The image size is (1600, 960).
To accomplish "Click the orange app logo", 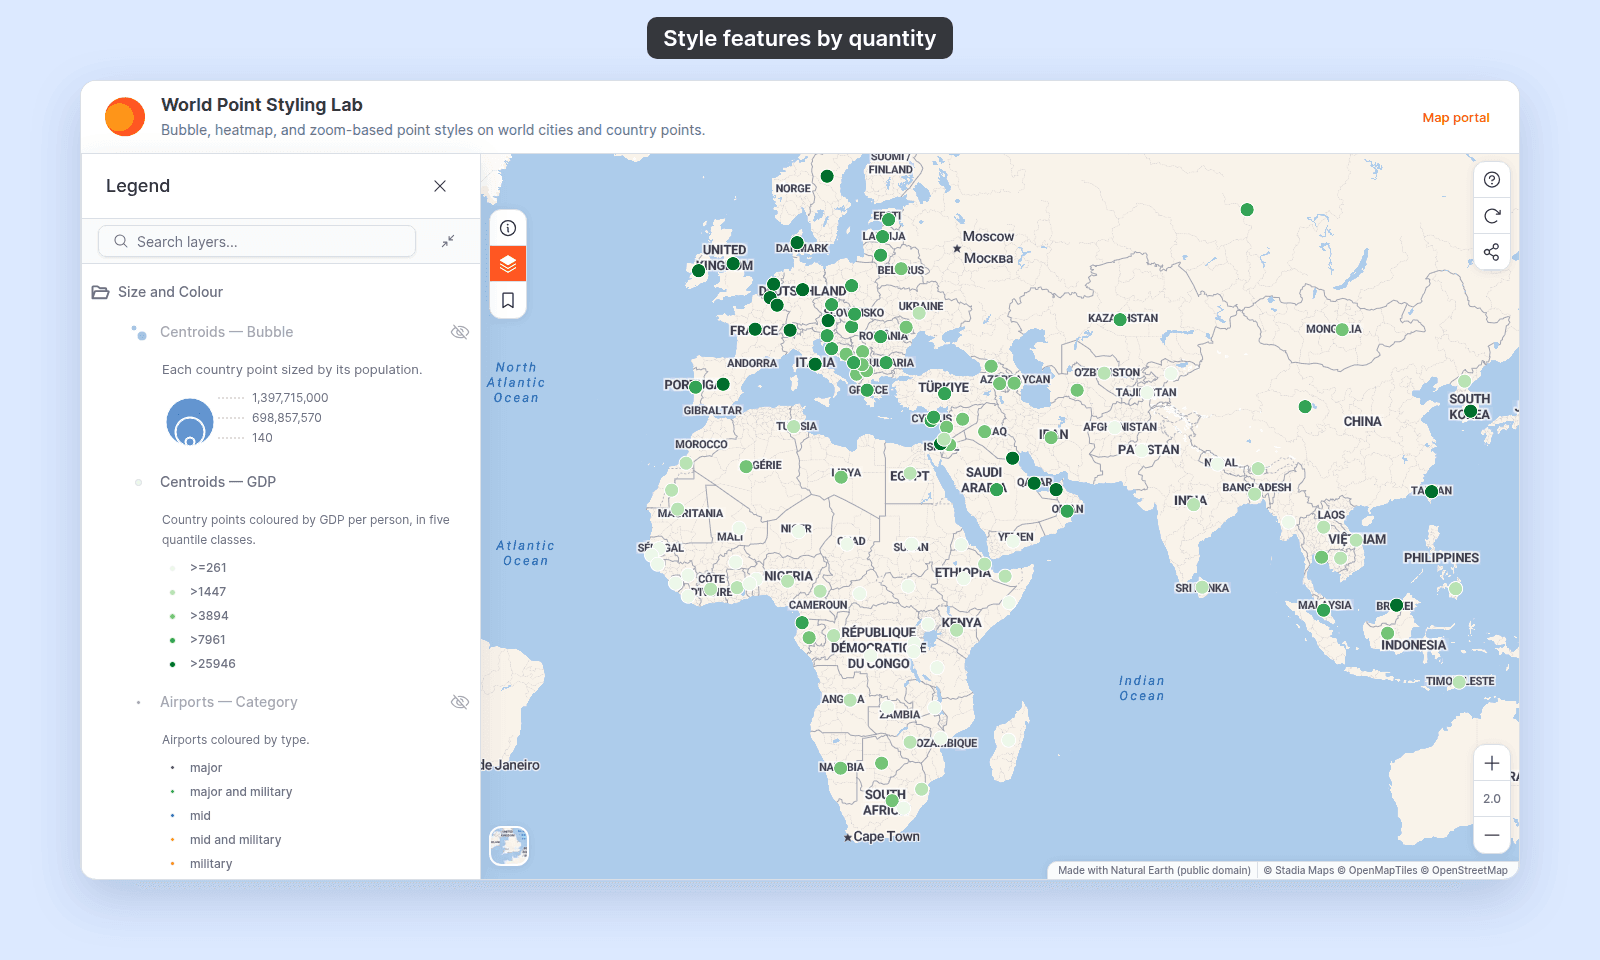I will click(x=125, y=117).
